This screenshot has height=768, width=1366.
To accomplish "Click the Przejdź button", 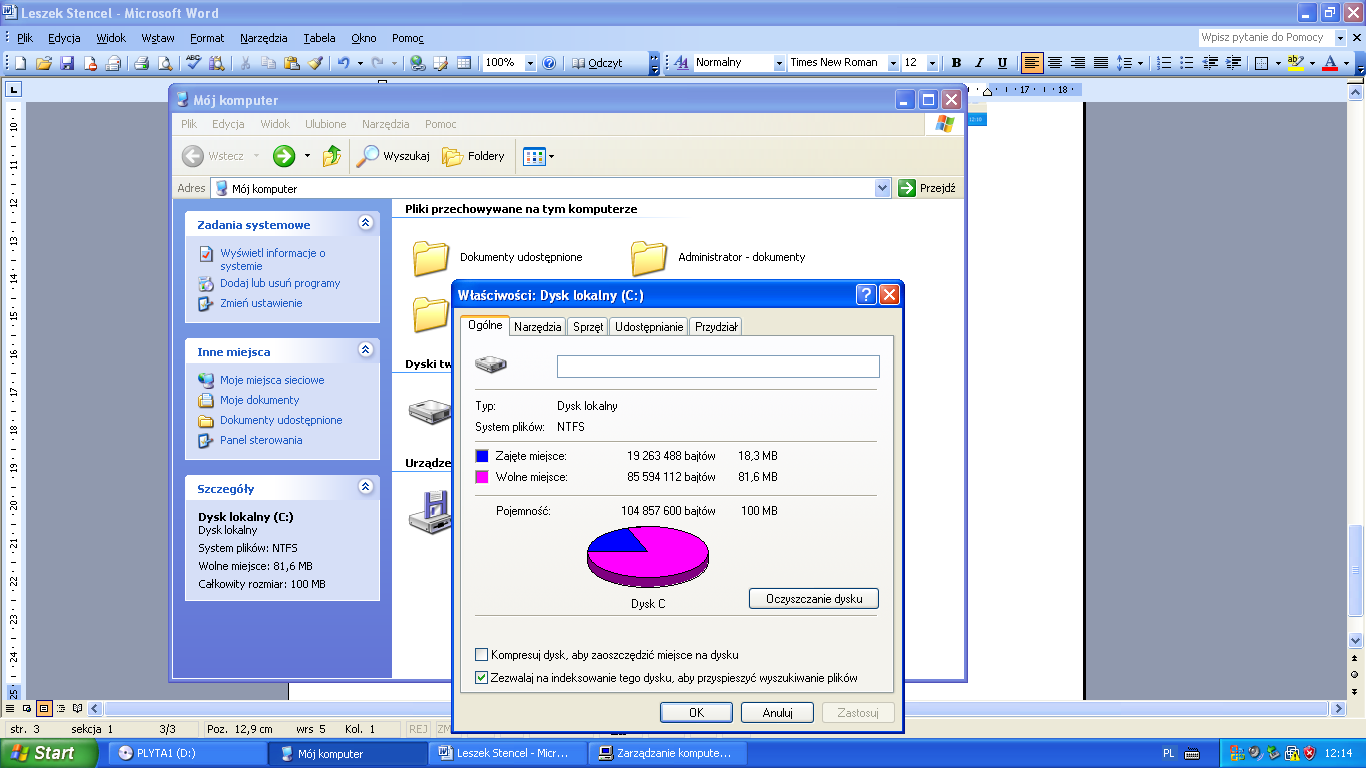I will 927,188.
